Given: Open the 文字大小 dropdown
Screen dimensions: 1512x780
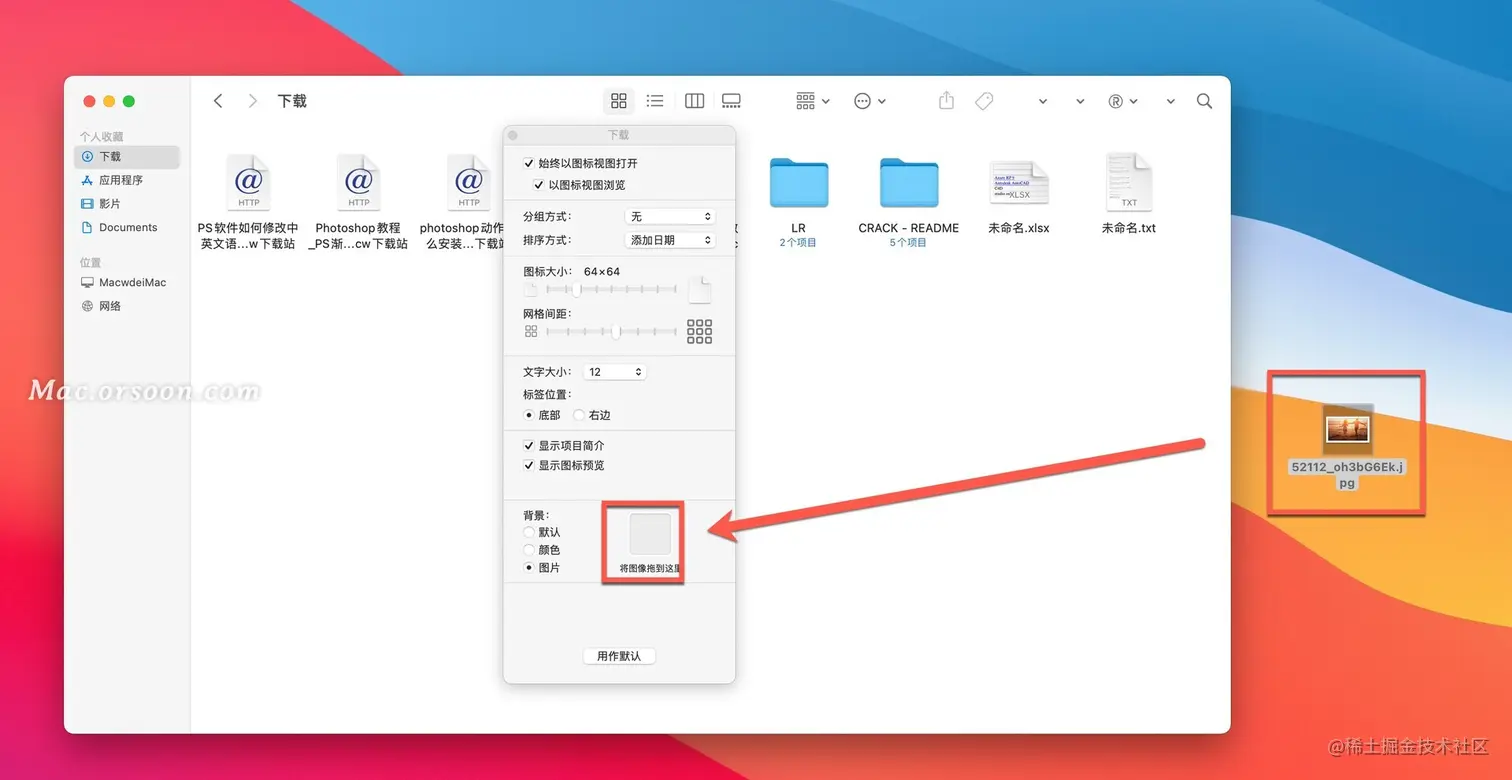Looking at the screenshot, I should pos(615,372).
